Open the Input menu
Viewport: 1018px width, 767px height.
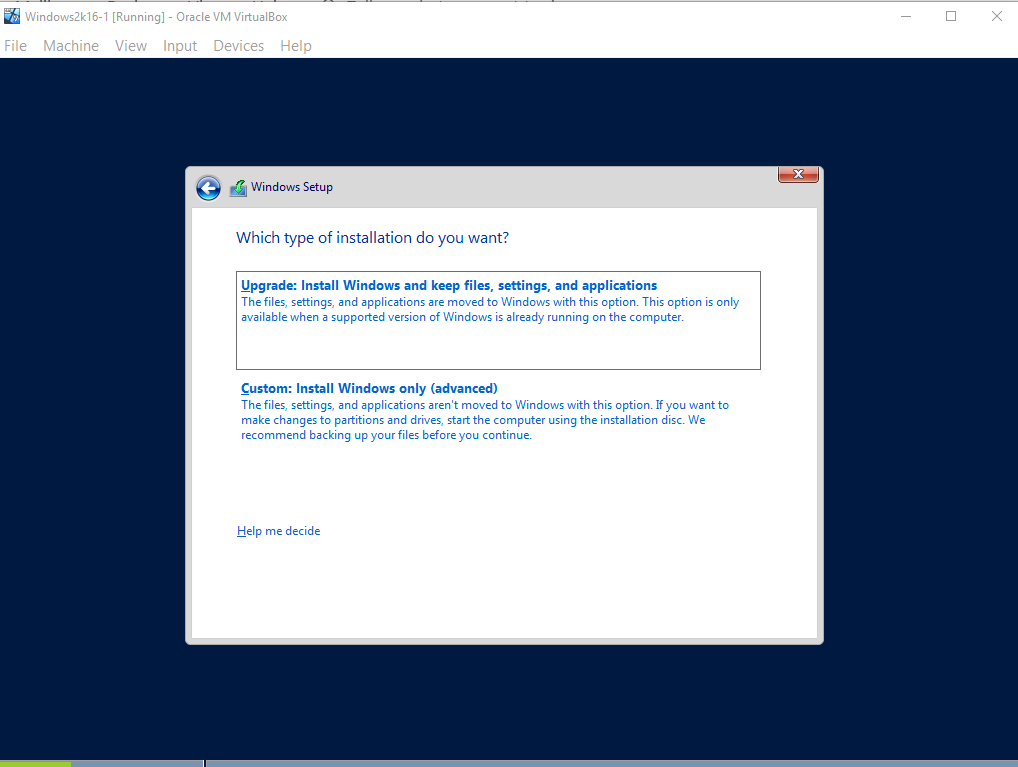pos(180,45)
